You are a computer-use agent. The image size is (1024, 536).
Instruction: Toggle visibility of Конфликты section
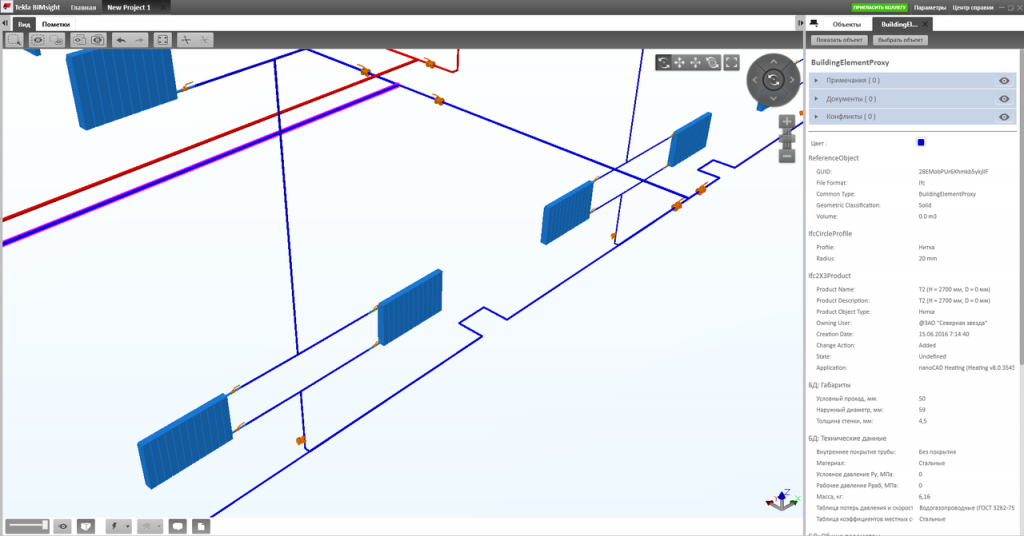point(1004,117)
